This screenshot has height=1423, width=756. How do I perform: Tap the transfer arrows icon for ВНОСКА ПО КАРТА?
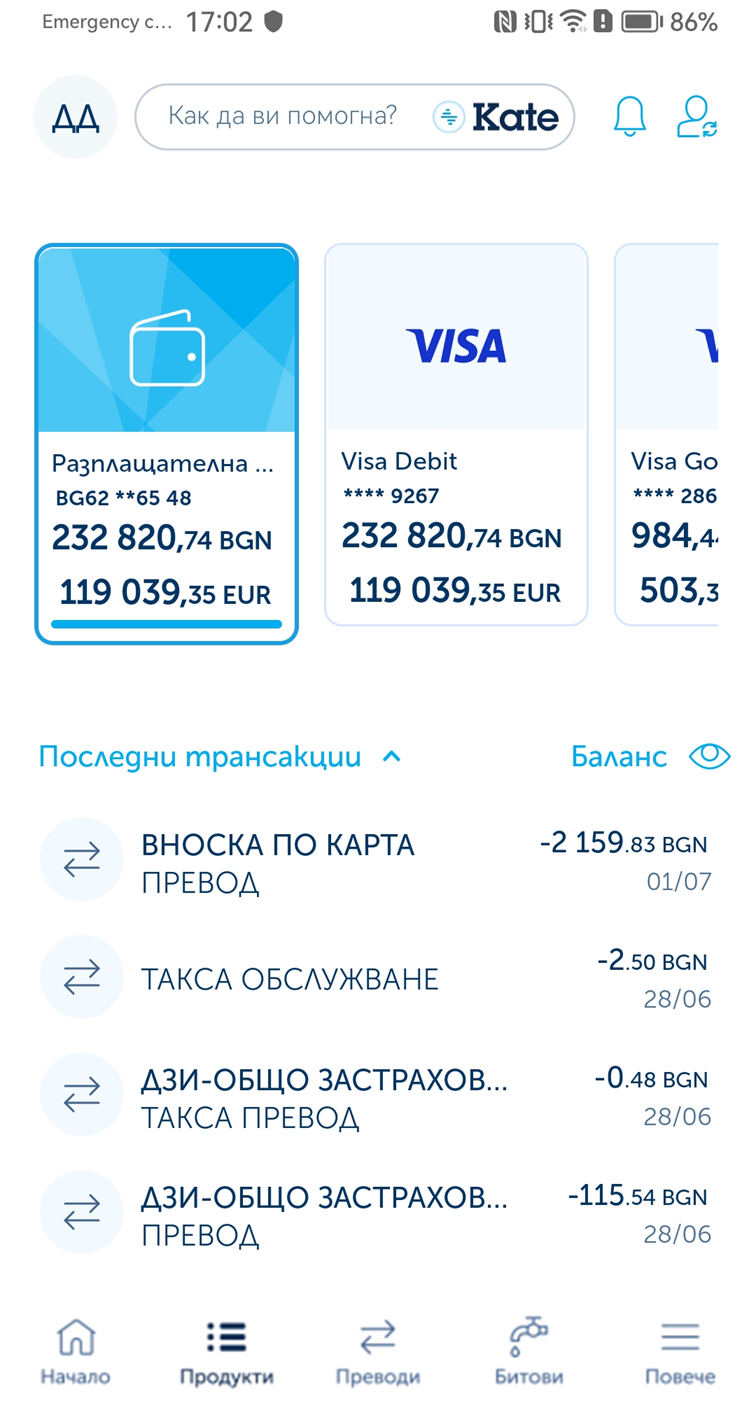[82, 859]
